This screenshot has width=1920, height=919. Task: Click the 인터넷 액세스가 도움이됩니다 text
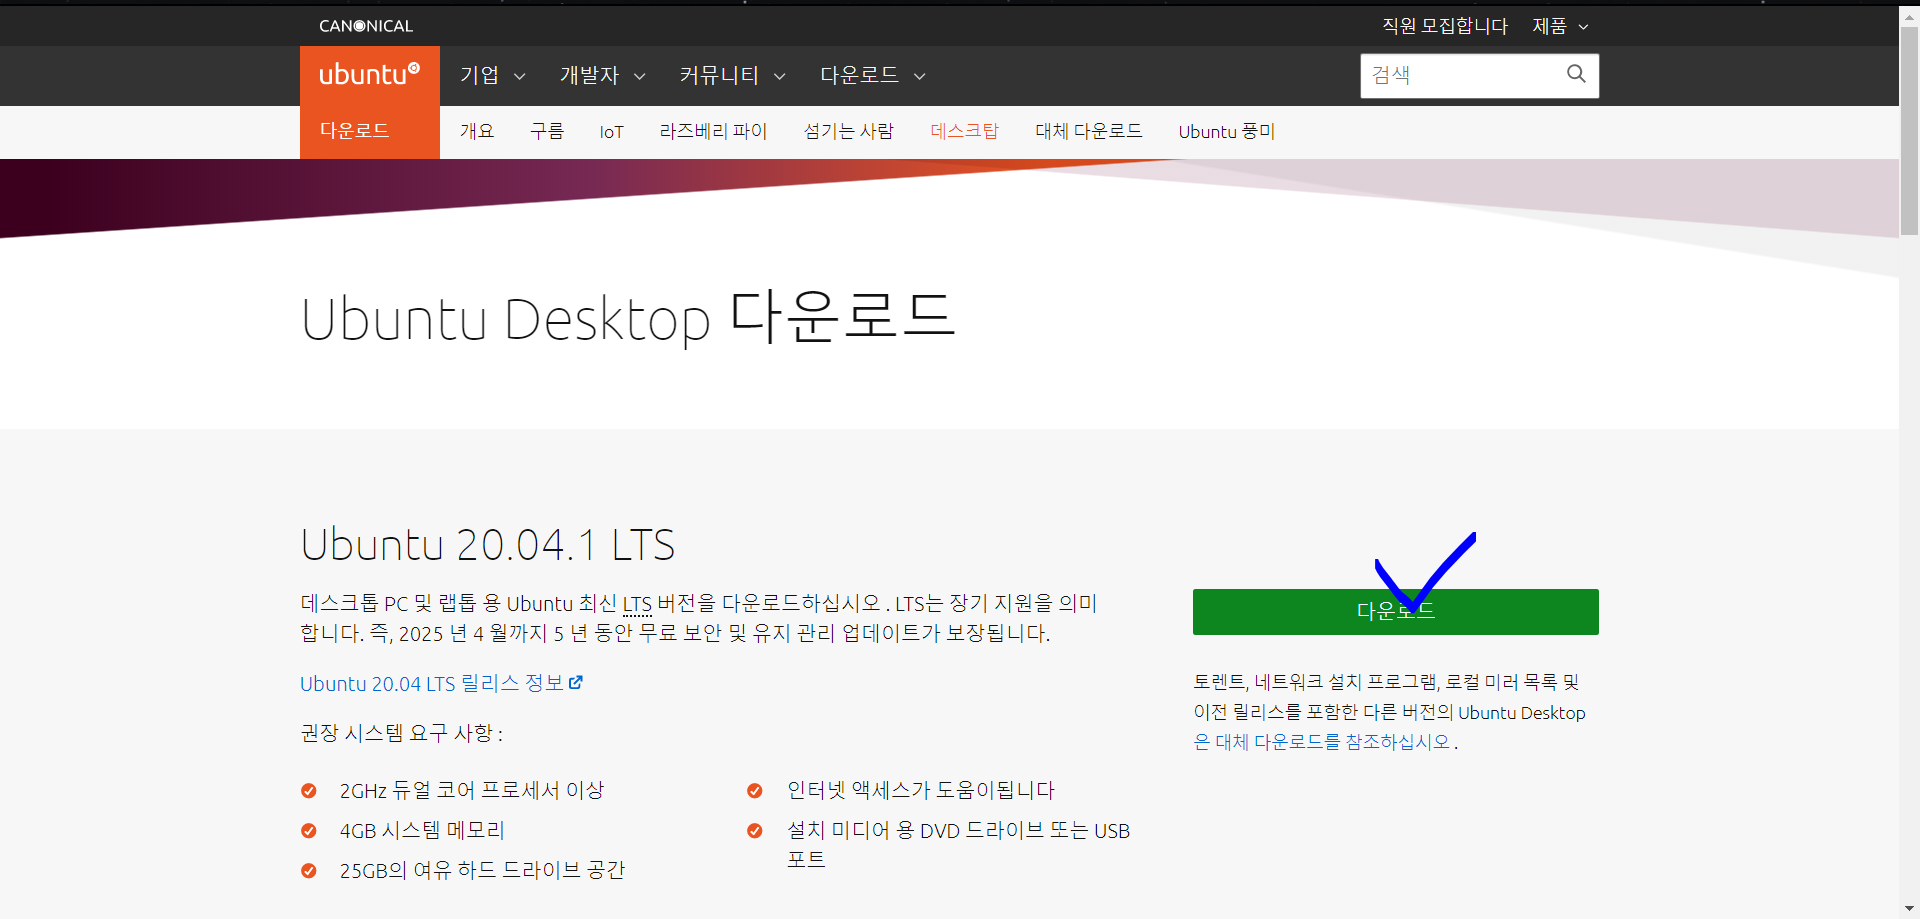(921, 790)
